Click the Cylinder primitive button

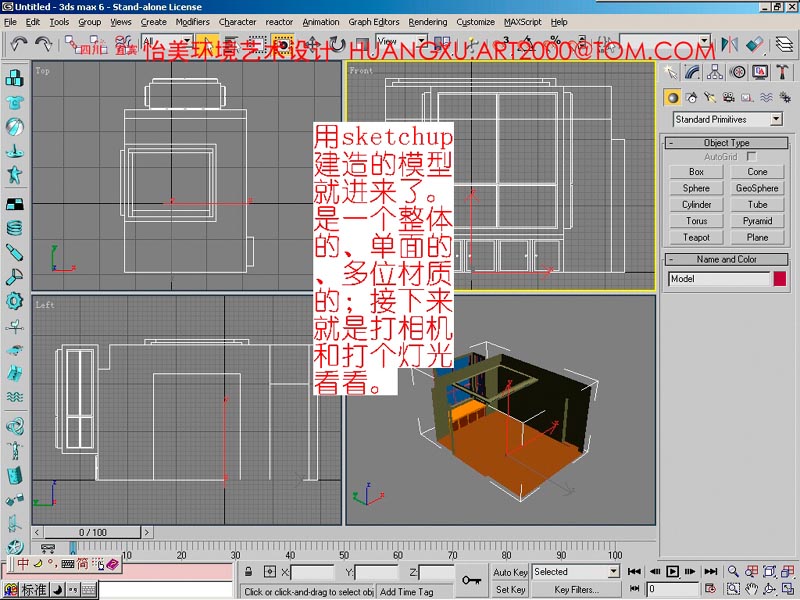[696, 205]
